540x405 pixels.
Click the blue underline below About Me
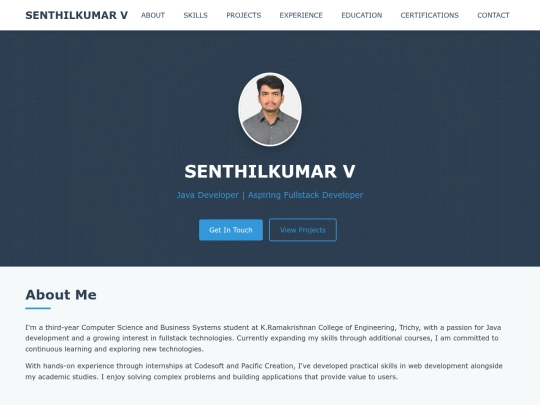38,308
